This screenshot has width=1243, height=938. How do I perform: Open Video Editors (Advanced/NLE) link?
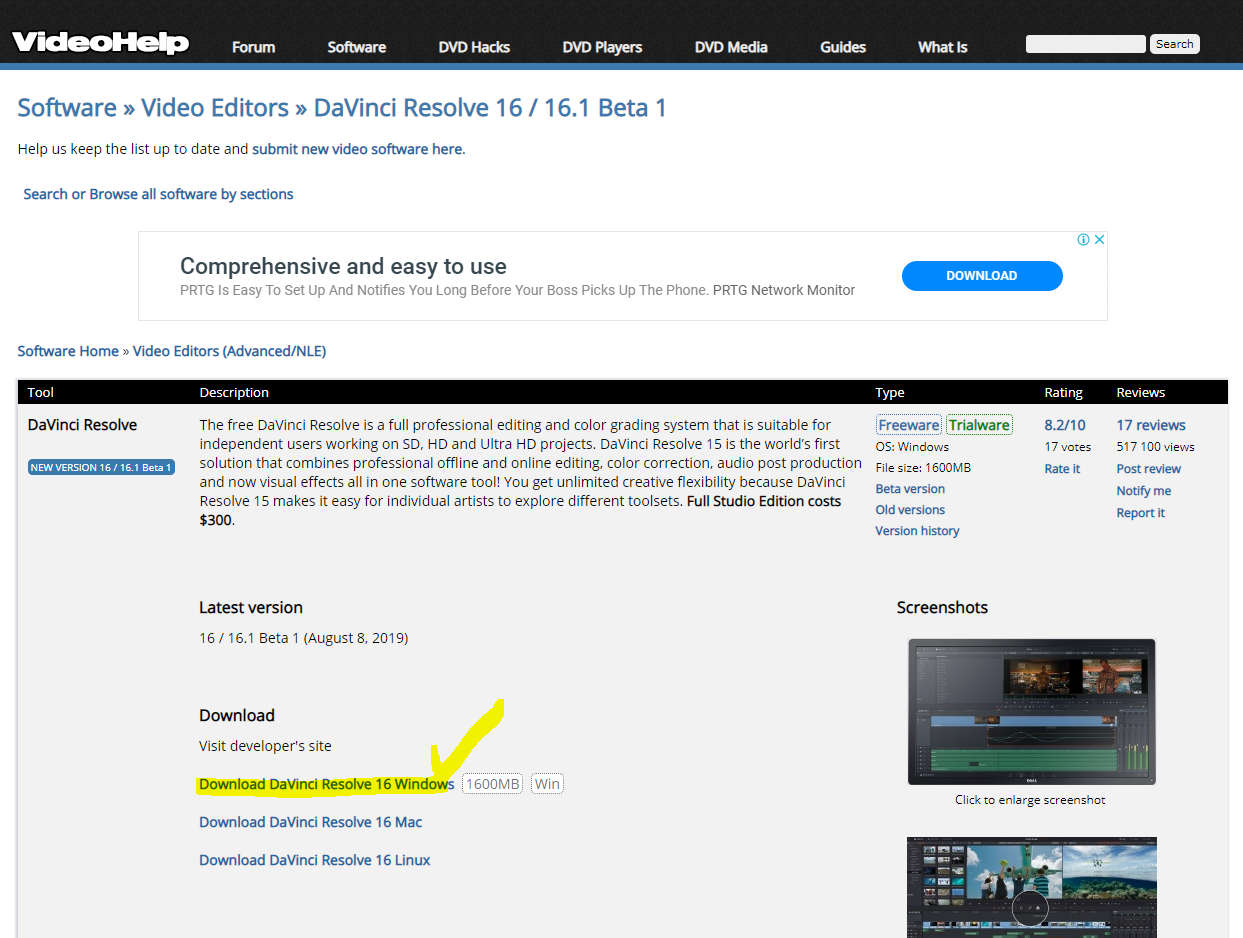coord(230,351)
